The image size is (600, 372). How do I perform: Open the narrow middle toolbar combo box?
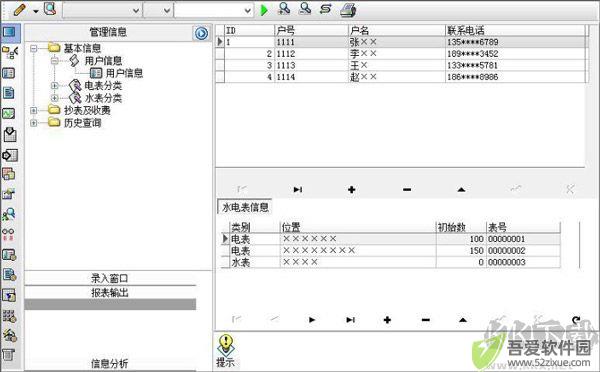[x=158, y=11]
